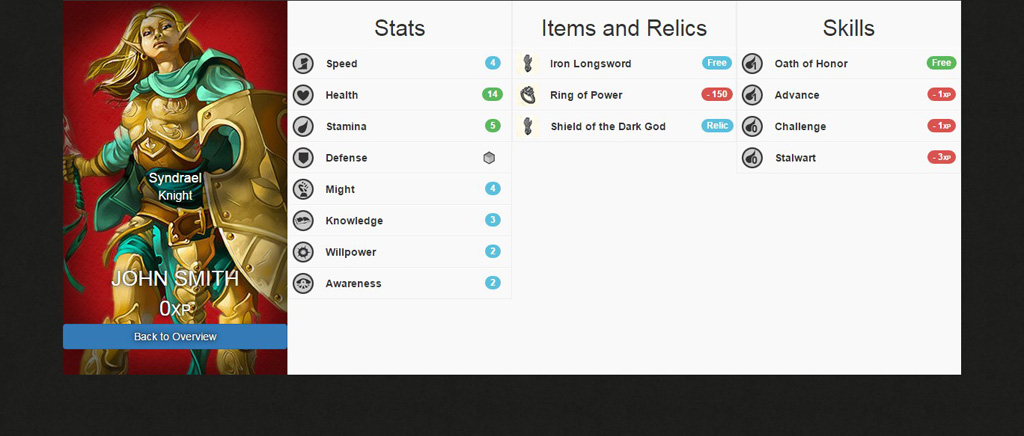The image size is (1024, 436).
Task: Click the Might fist icon
Action: [x=303, y=189]
